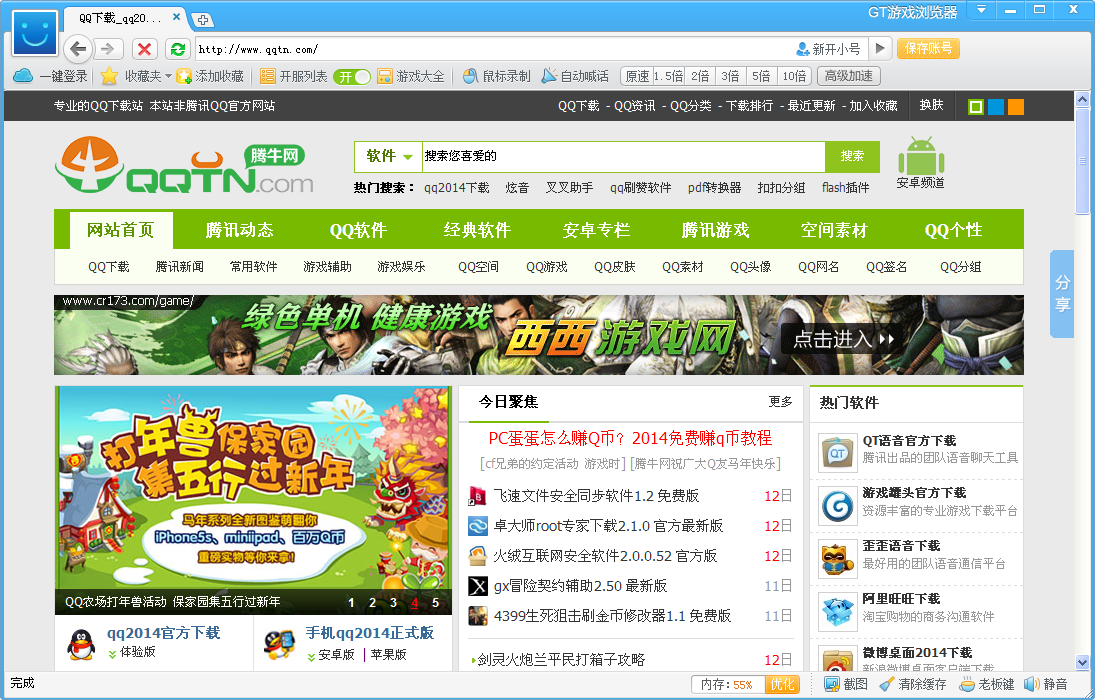The width and height of the screenshot is (1095, 700).
Task: Click the QT语音 app icon
Action: pyautogui.click(x=837, y=453)
